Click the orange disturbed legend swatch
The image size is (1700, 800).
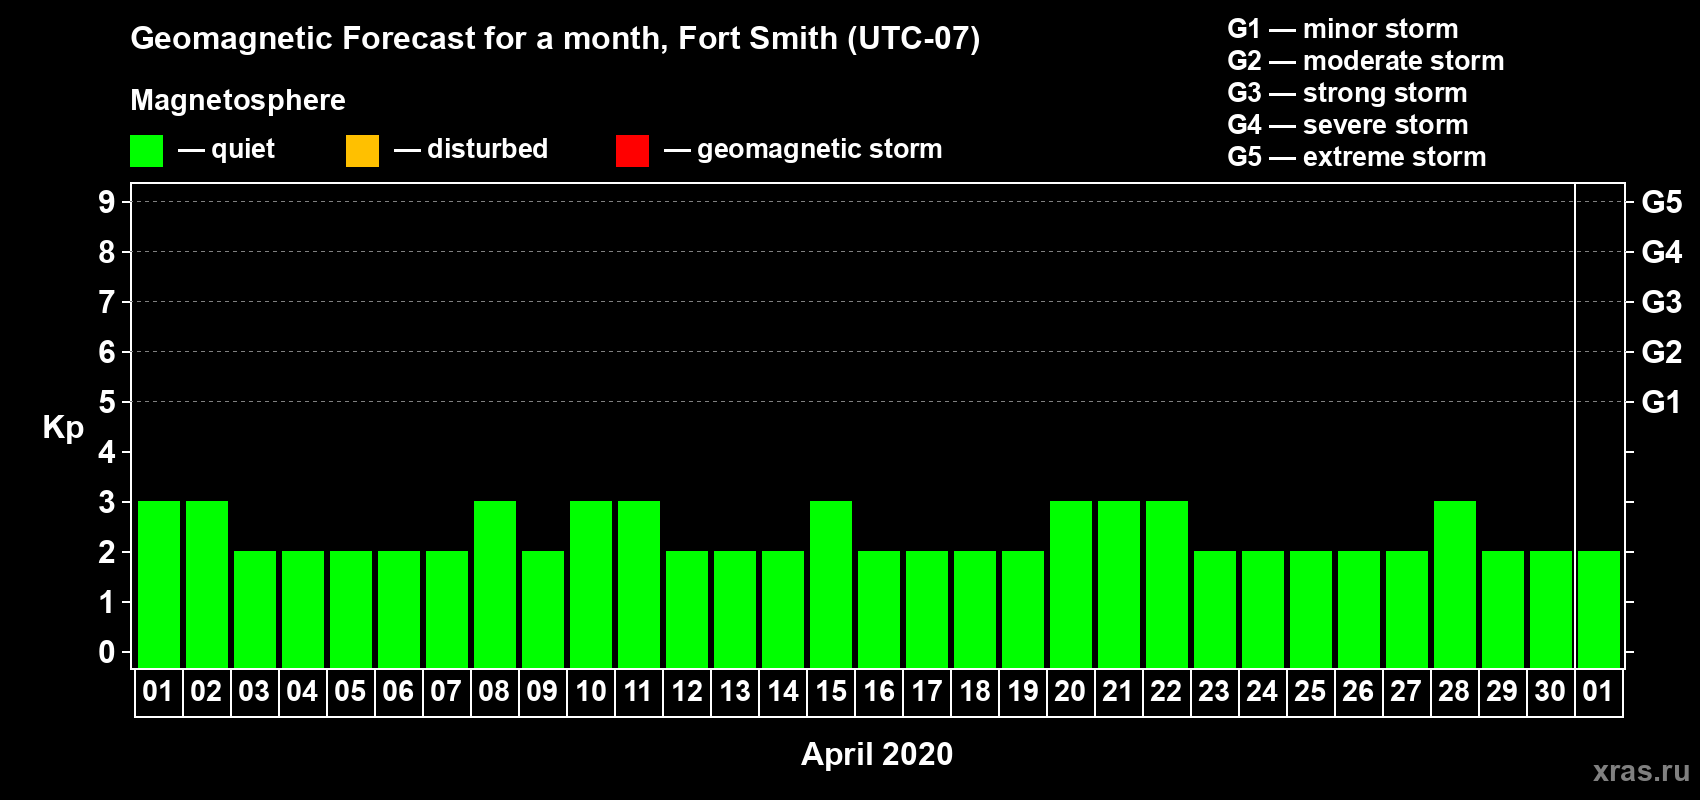pos(362,151)
